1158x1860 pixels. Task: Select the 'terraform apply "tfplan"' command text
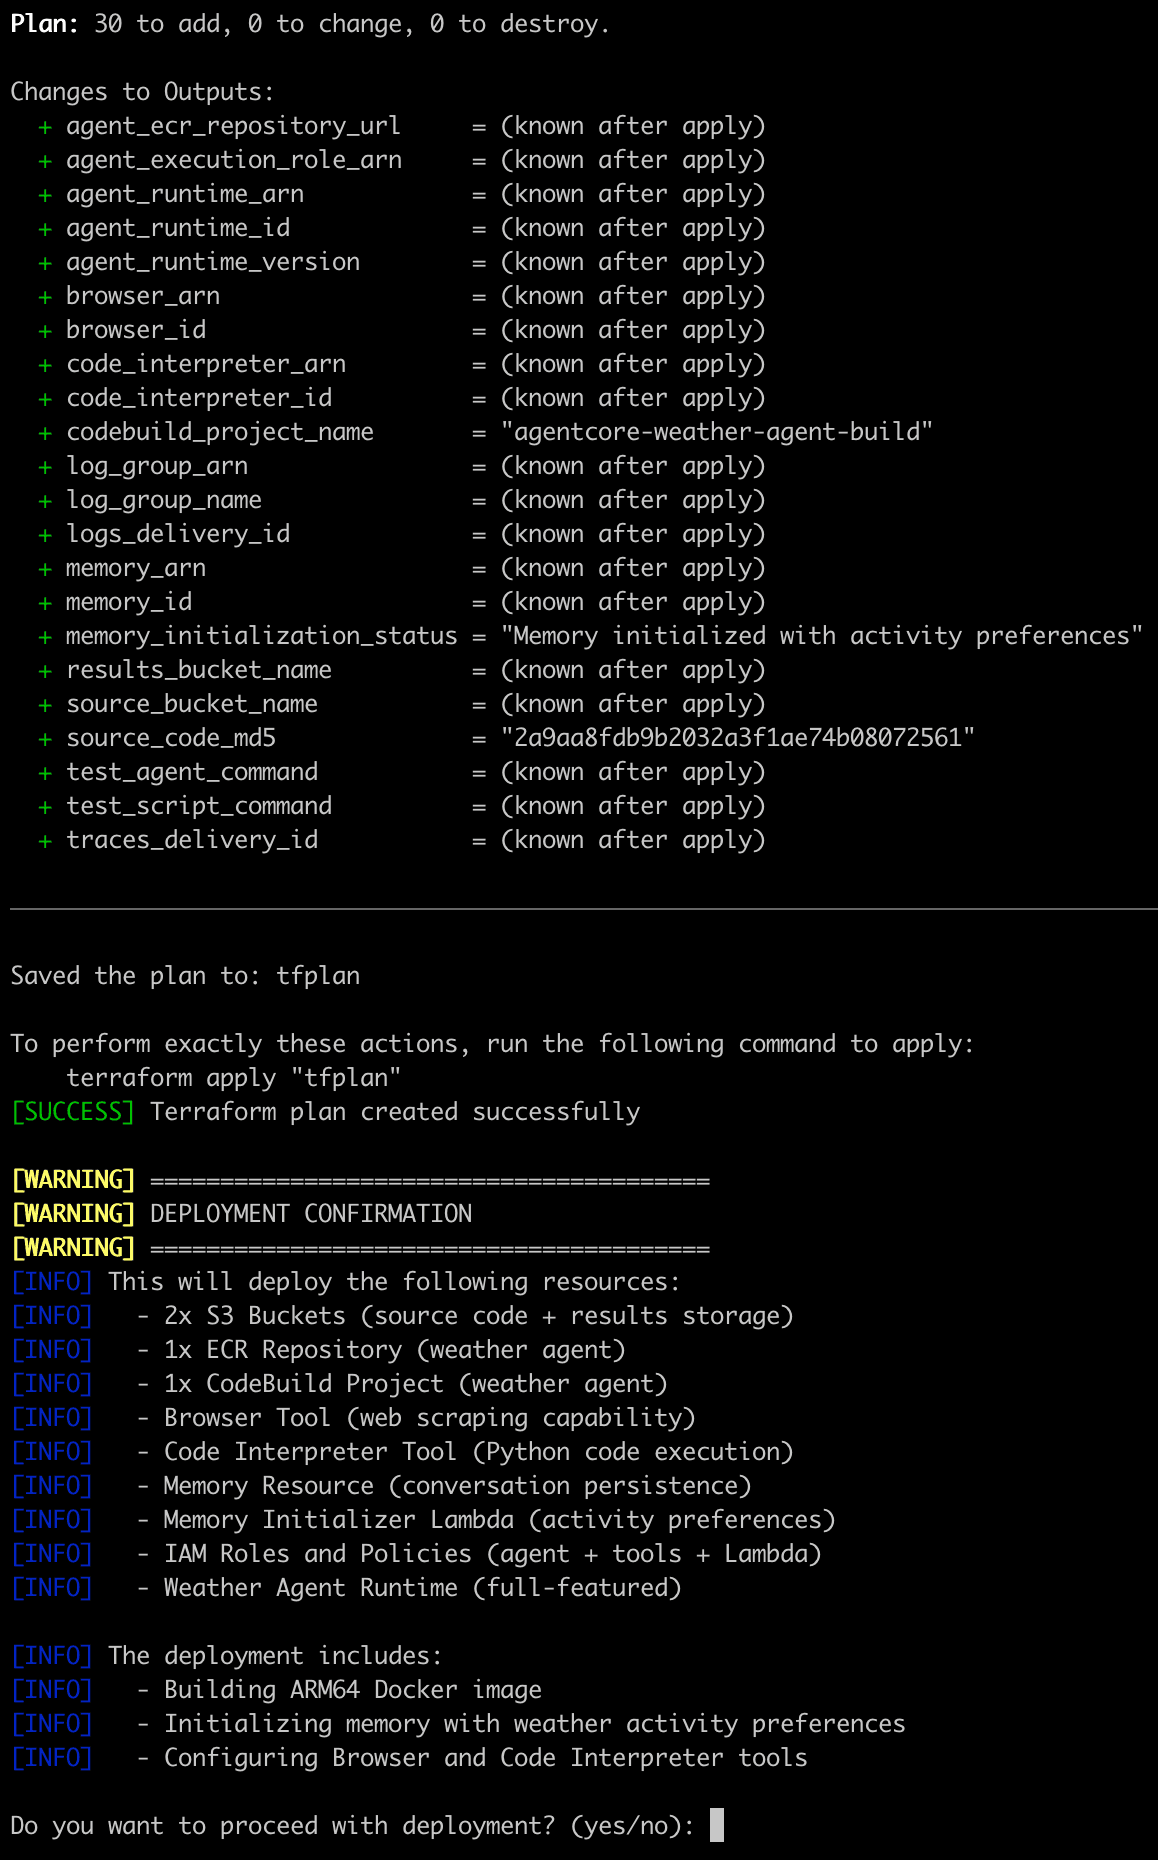[234, 1078]
